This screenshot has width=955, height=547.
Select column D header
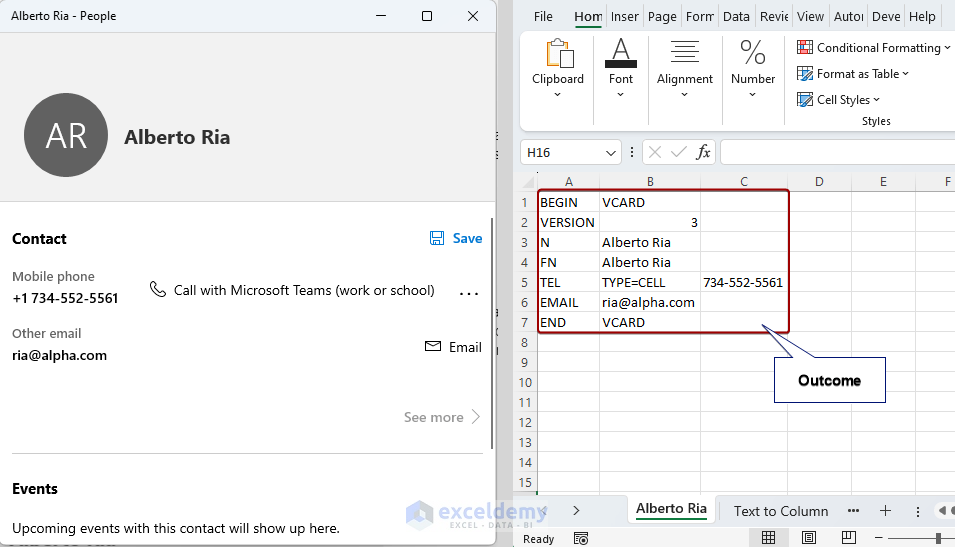pos(819,182)
